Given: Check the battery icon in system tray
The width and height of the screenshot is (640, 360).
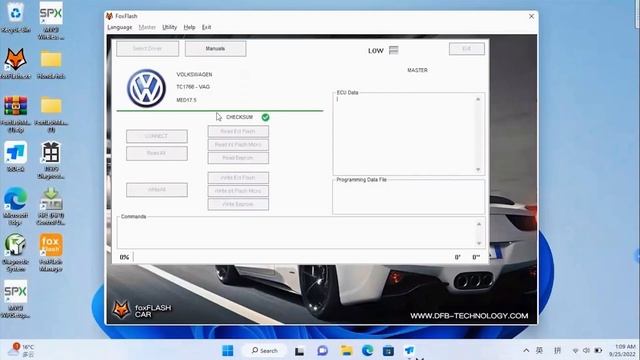Looking at the screenshot, I should pyautogui.click(x=598, y=351).
